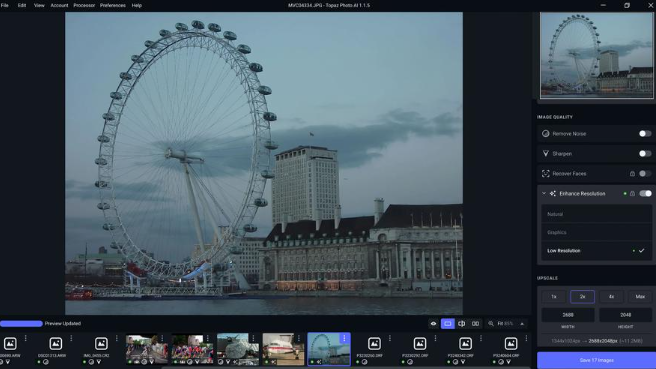Click the main Ferris wheel preview image
Viewport: 656px width, 369px height.
(x=264, y=163)
